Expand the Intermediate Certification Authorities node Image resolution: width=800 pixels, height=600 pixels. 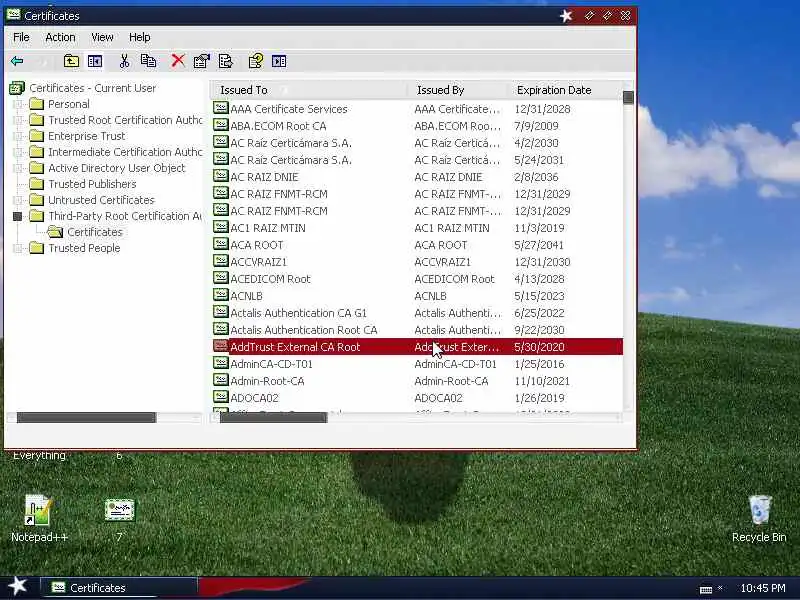(18, 152)
